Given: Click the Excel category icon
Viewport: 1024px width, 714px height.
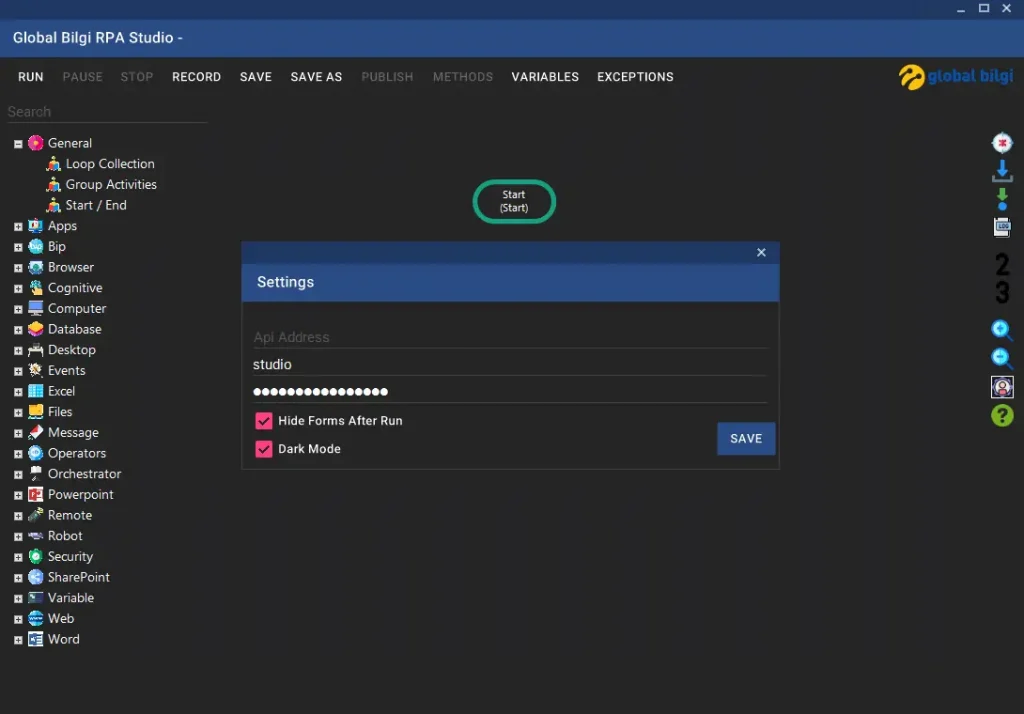Looking at the screenshot, I should click(x=36, y=391).
